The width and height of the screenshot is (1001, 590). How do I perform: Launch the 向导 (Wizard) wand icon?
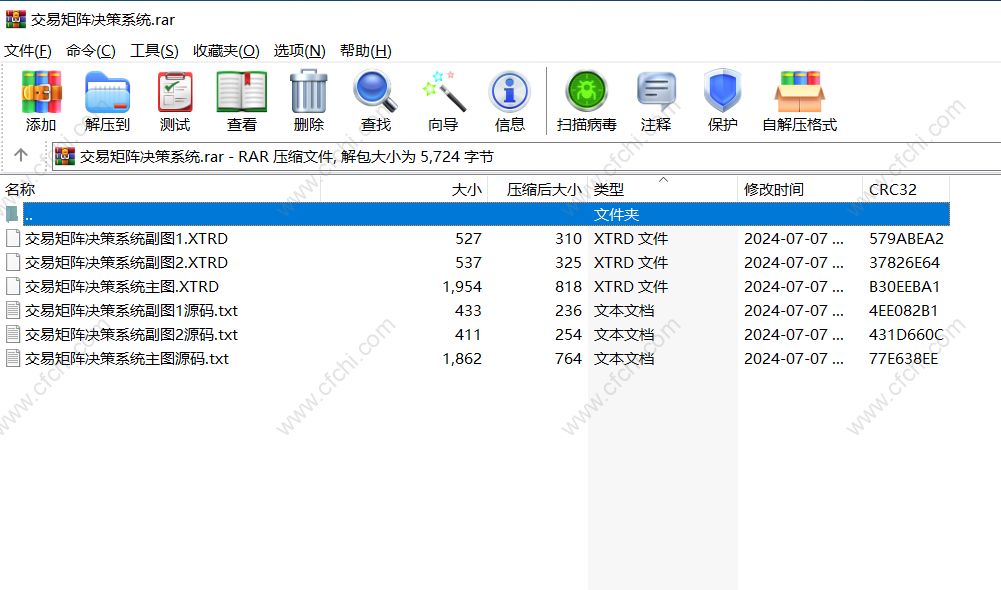click(x=443, y=92)
